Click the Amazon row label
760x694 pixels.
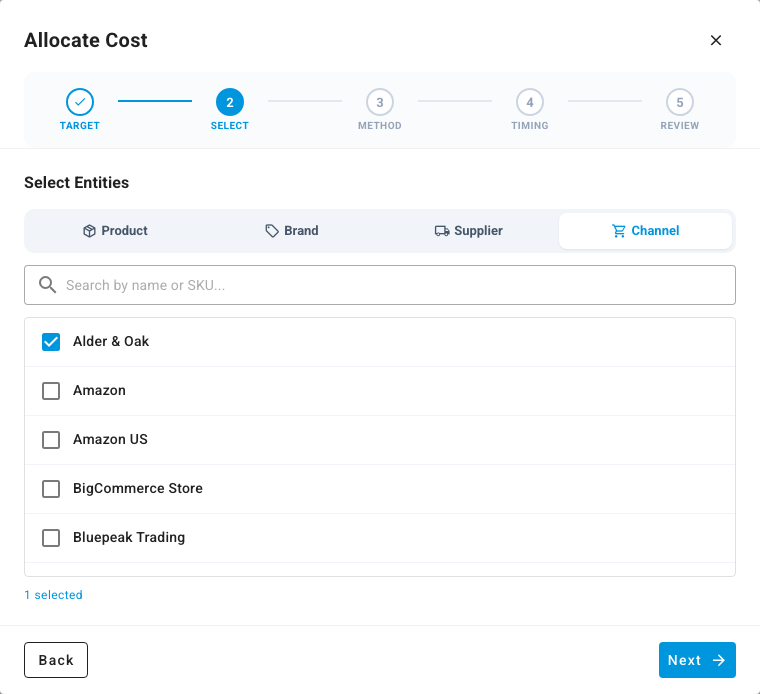point(99,390)
